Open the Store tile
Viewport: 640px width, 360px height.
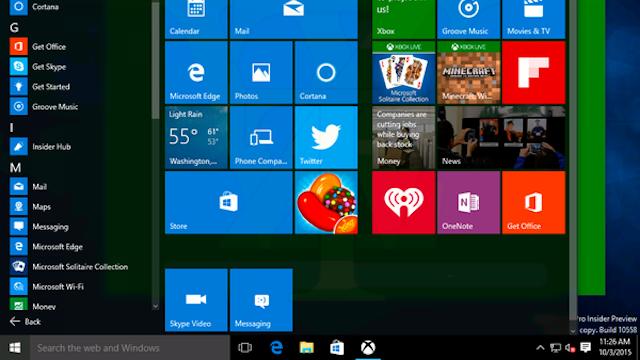click(229, 202)
